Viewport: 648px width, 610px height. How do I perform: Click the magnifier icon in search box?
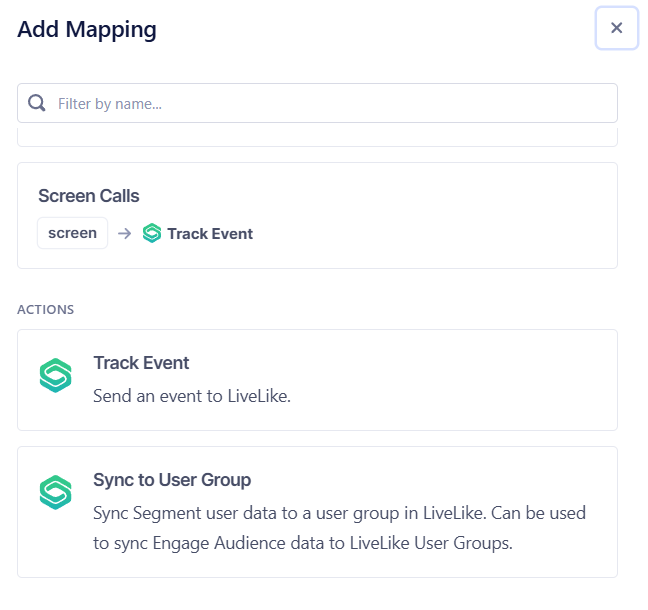click(37, 103)
